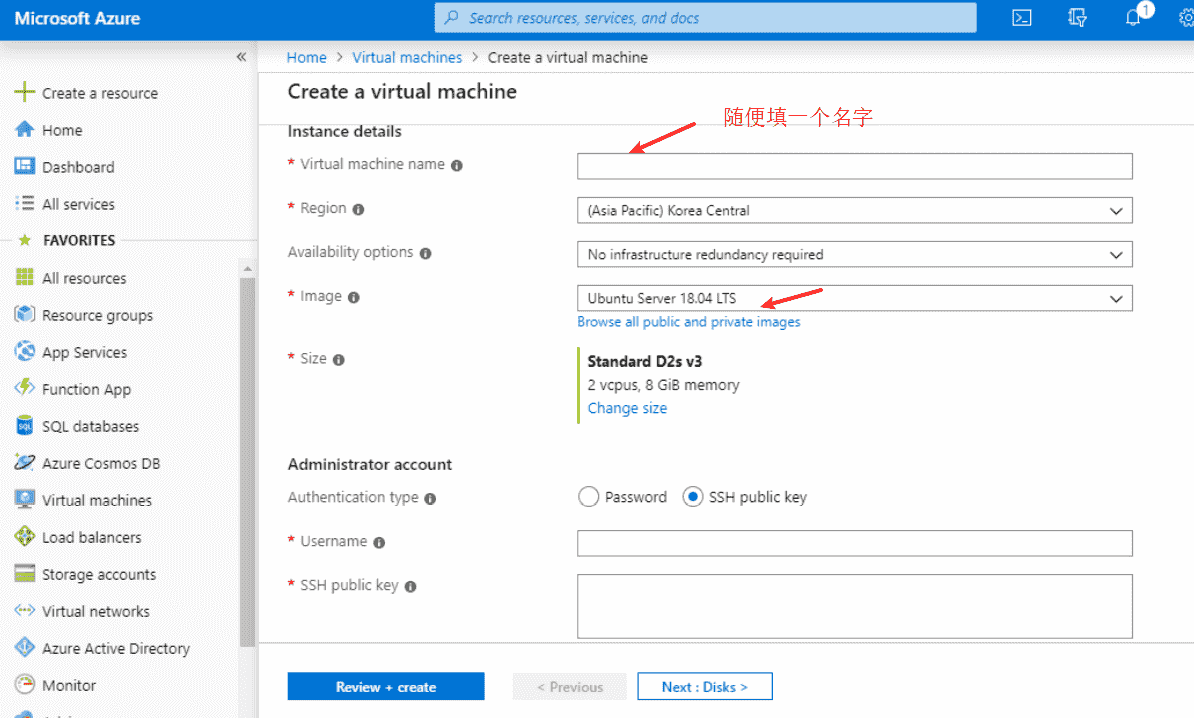Click the Virtual machines monitor icon

[x=24, y=499]
